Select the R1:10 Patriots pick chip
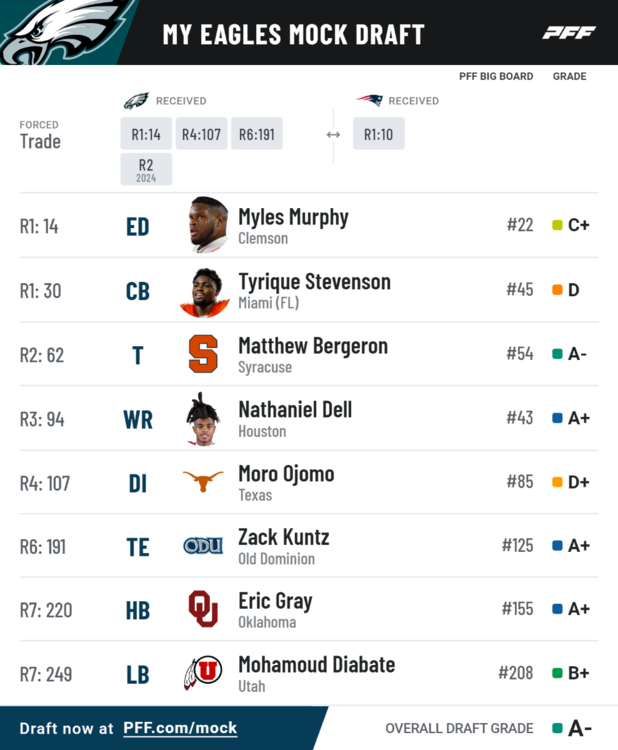The image size is (618, 750). [379, 134]
